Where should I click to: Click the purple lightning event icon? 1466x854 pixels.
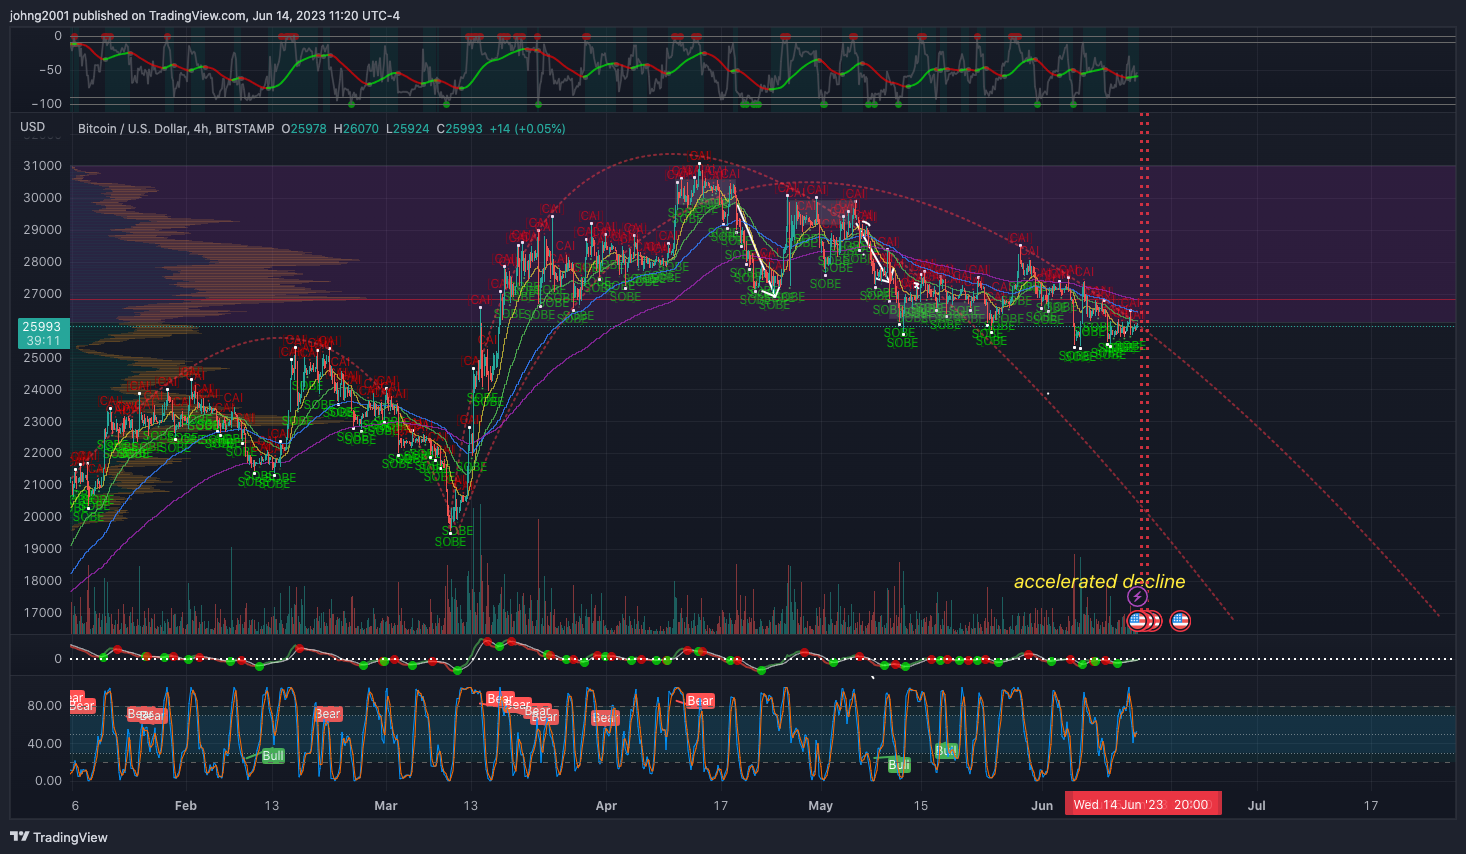[1137, 597]
